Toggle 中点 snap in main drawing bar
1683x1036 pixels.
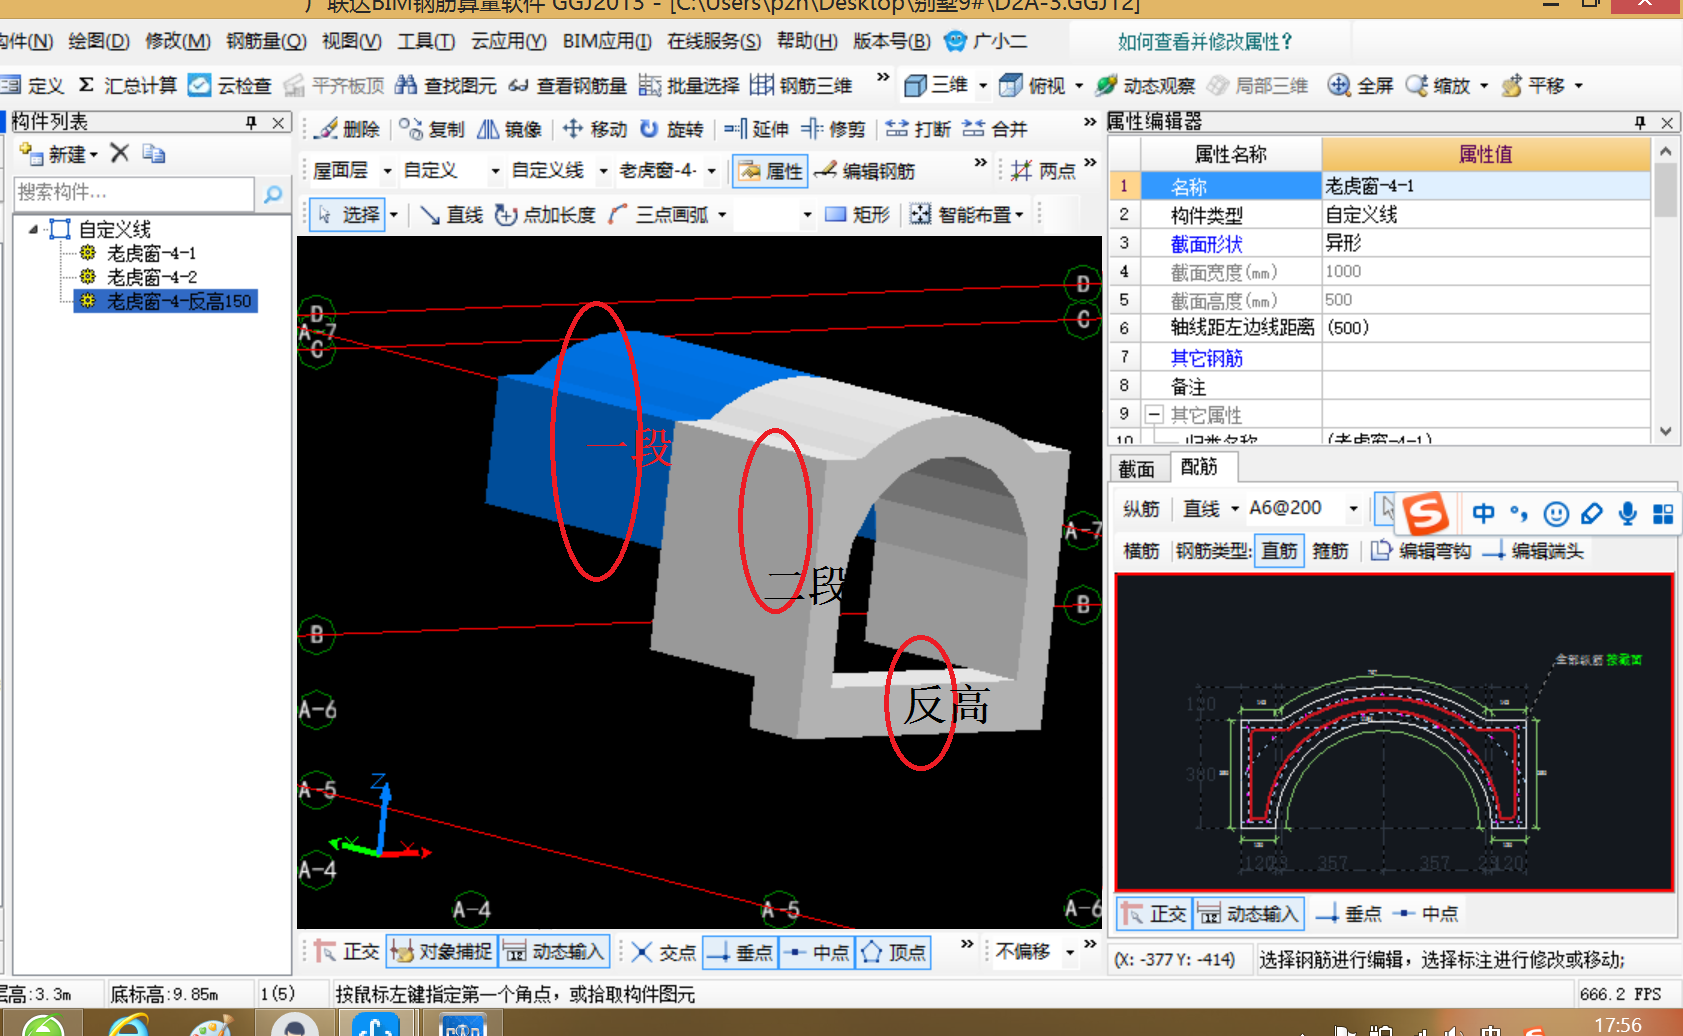(x=816, y=952)
